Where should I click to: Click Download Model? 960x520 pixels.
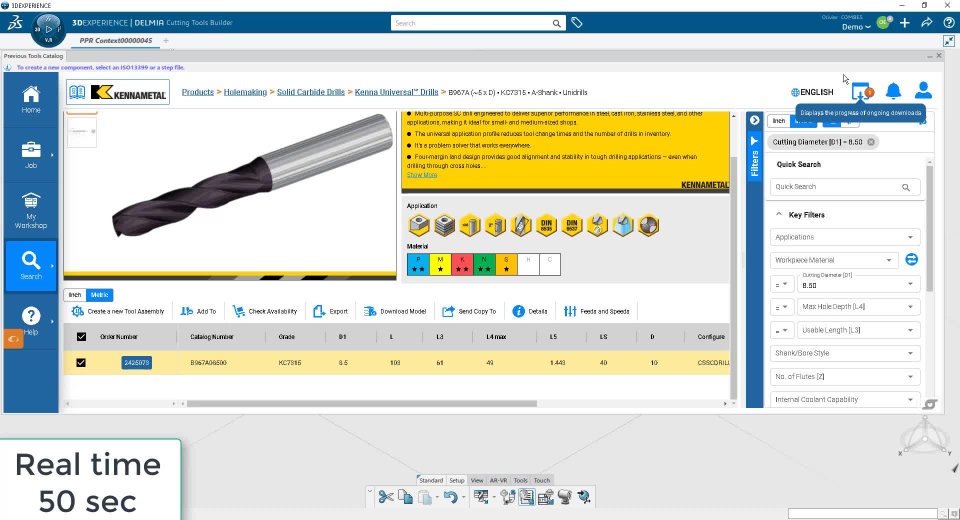coord(395,312)
